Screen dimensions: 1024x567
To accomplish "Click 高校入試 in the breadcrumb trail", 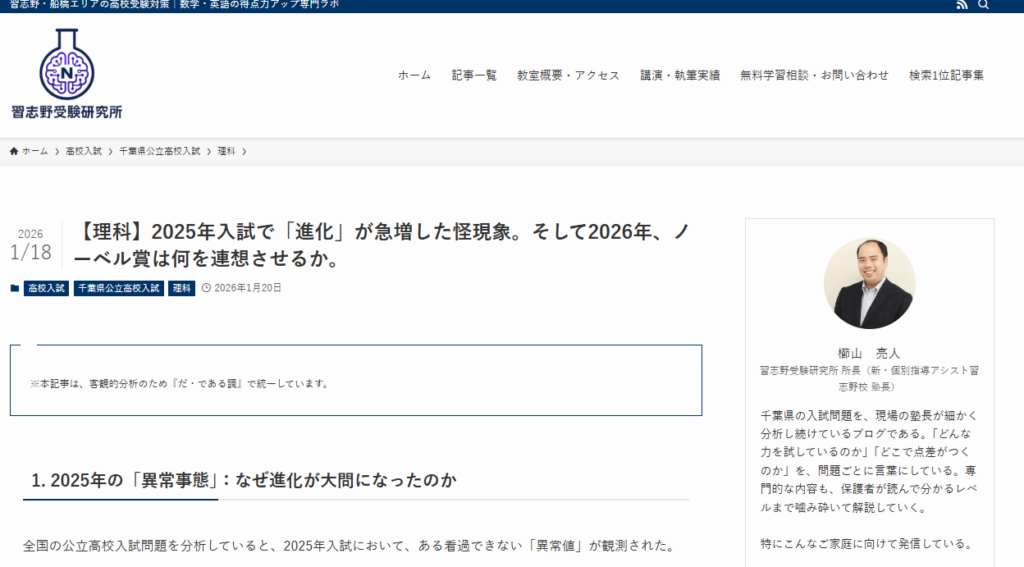I will pos(84,151).
